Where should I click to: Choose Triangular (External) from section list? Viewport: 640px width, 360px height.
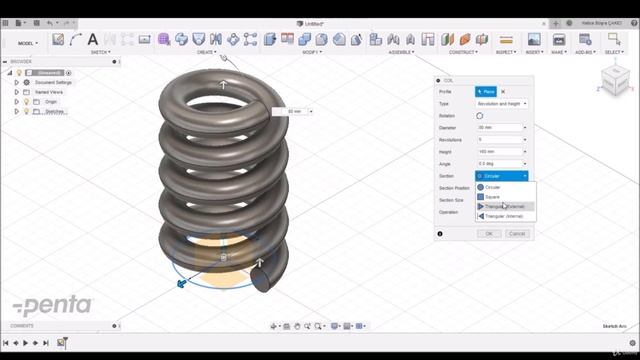pyautogui.click(x=506, y=207)
